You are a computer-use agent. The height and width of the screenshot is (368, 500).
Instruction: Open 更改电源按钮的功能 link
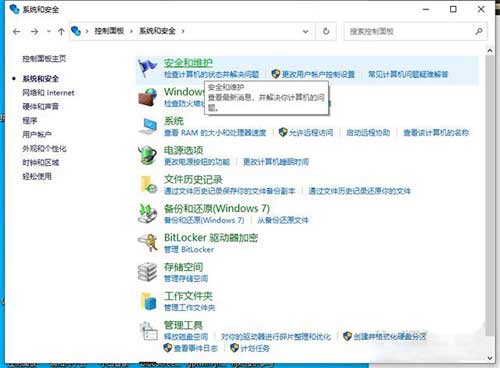tap(197, 162)
